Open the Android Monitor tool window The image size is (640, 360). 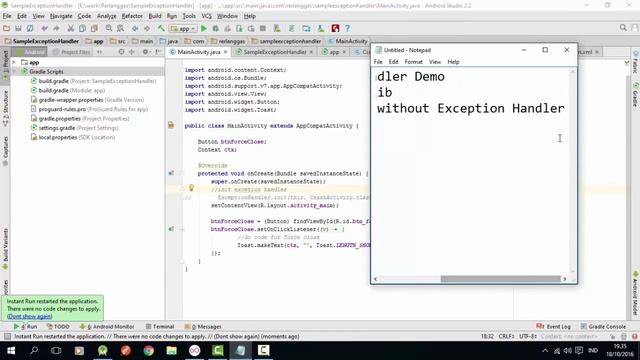point(107,327)
